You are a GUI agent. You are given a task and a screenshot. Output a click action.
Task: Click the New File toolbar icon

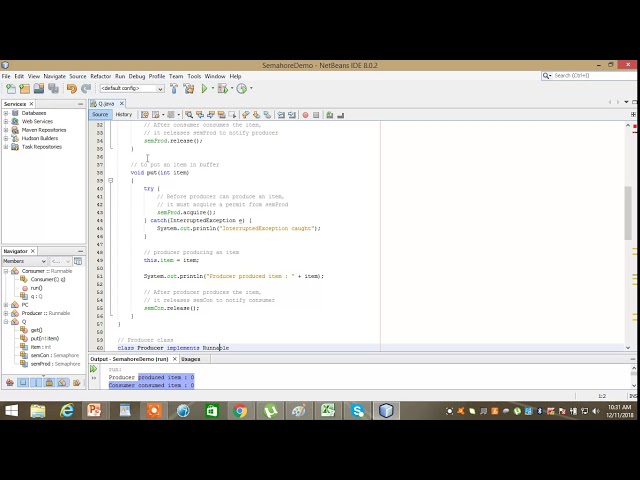pos(11,89)
